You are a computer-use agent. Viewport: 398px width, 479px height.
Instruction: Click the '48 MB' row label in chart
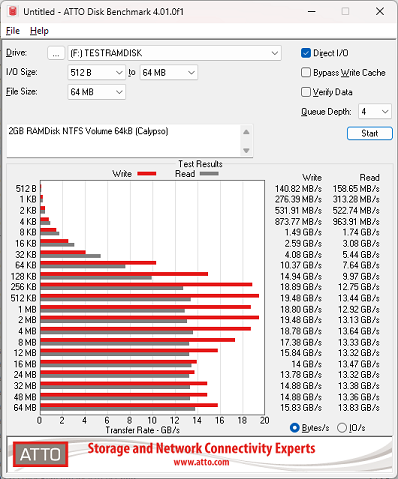point(25,397)
